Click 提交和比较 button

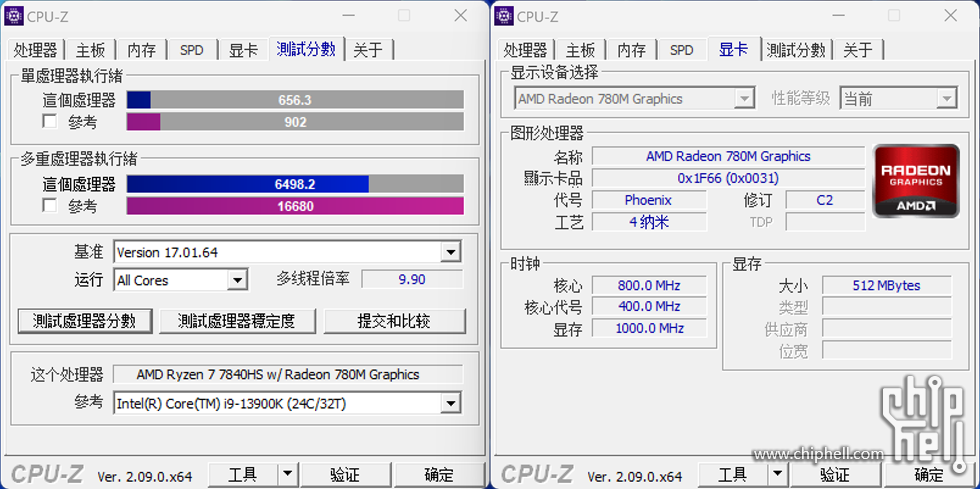(x=394, y=321)
